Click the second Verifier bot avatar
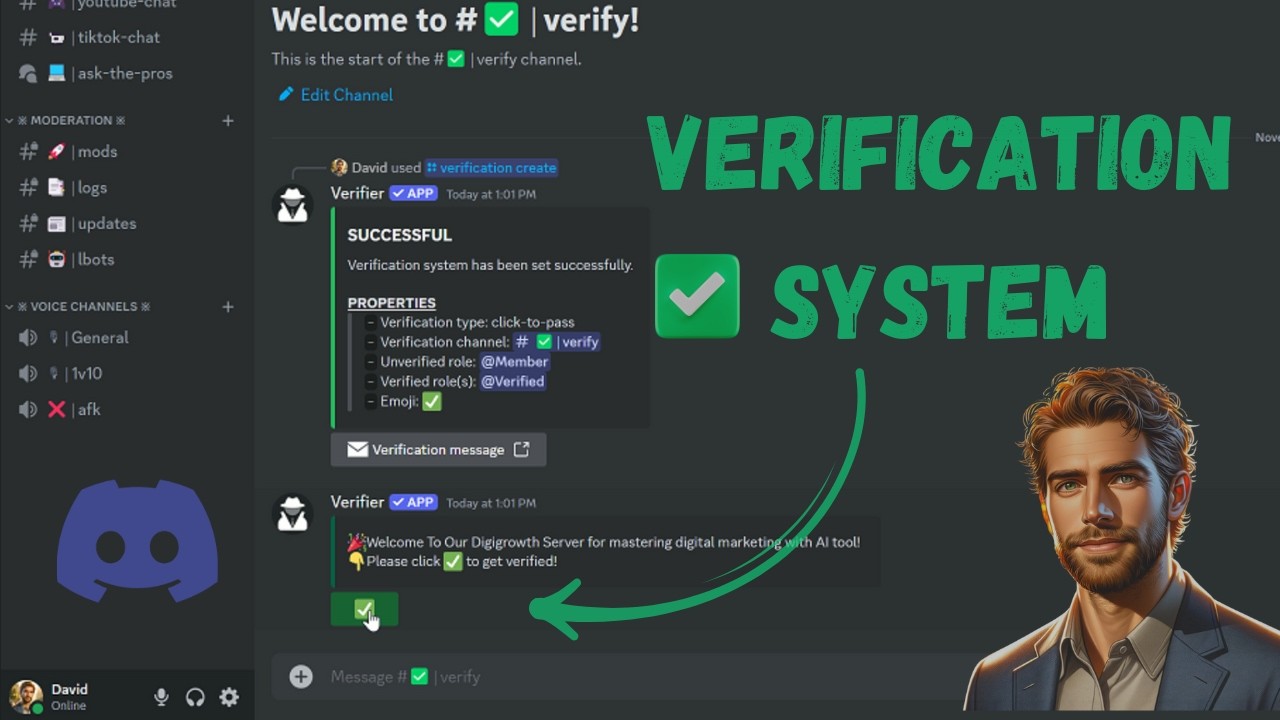1280x720 pixels. [x=293, y=514]
